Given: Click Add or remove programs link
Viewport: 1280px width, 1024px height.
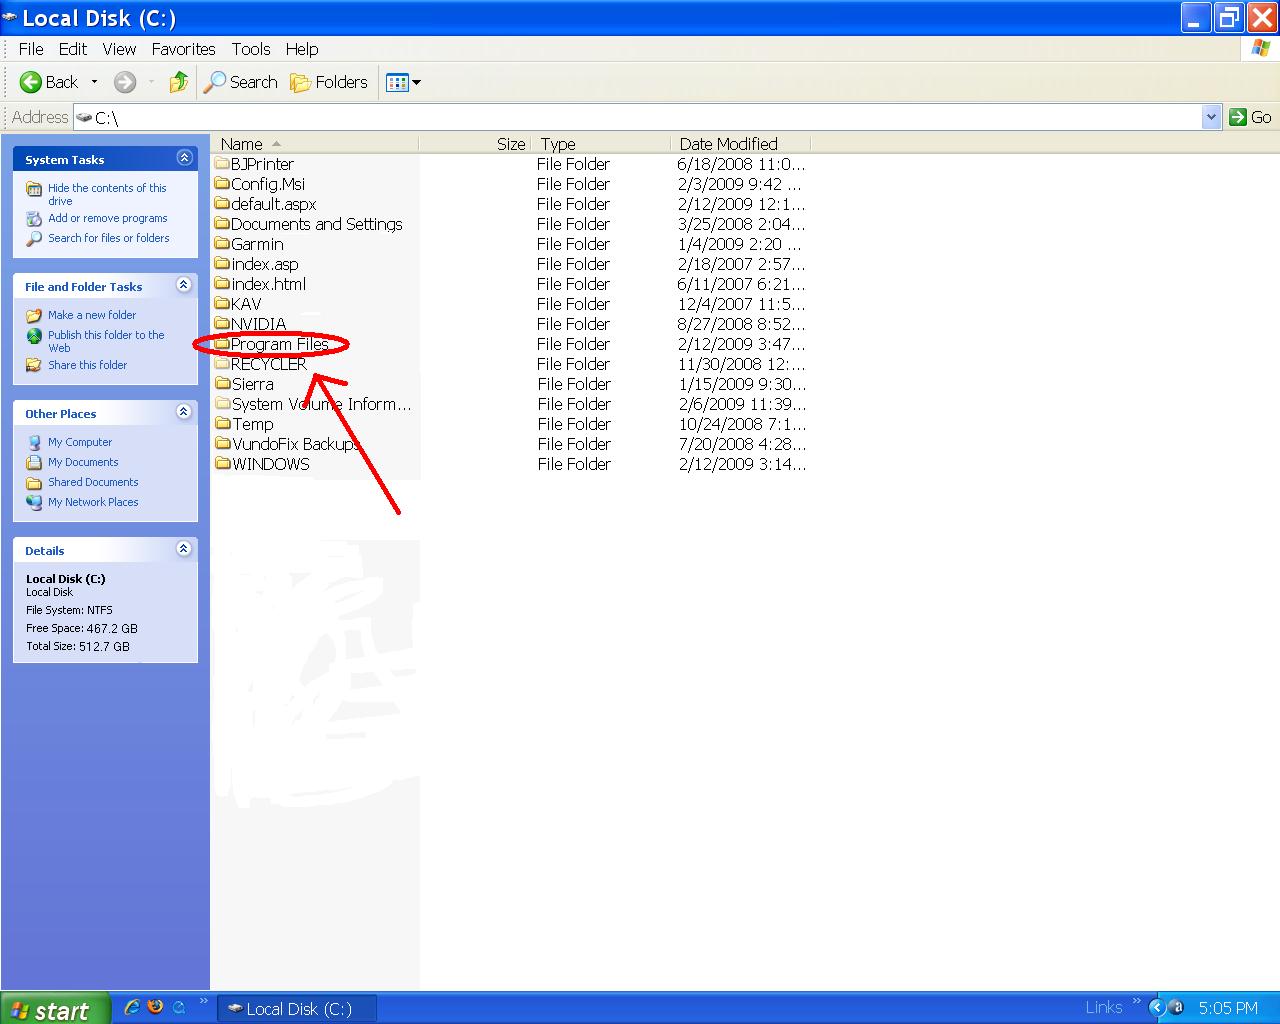Looking at the screenshot, I should point(107,218).
